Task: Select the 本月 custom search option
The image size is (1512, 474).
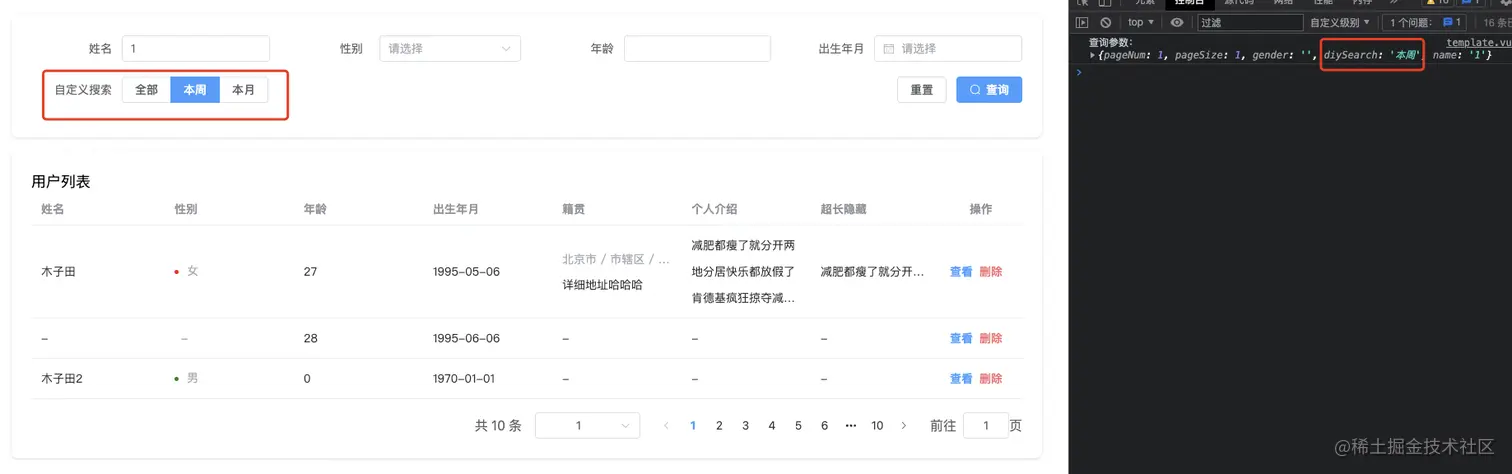Action: point(243,90)
